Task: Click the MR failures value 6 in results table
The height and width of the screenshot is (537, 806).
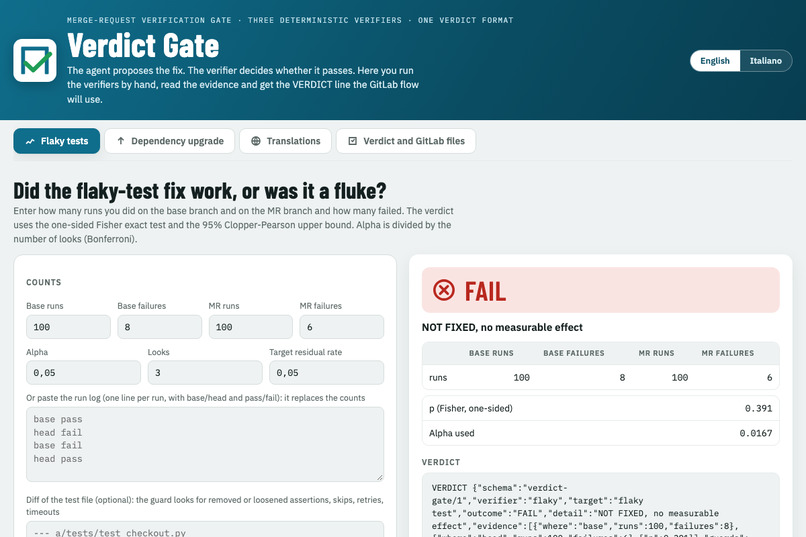Action: click(769, 377)
